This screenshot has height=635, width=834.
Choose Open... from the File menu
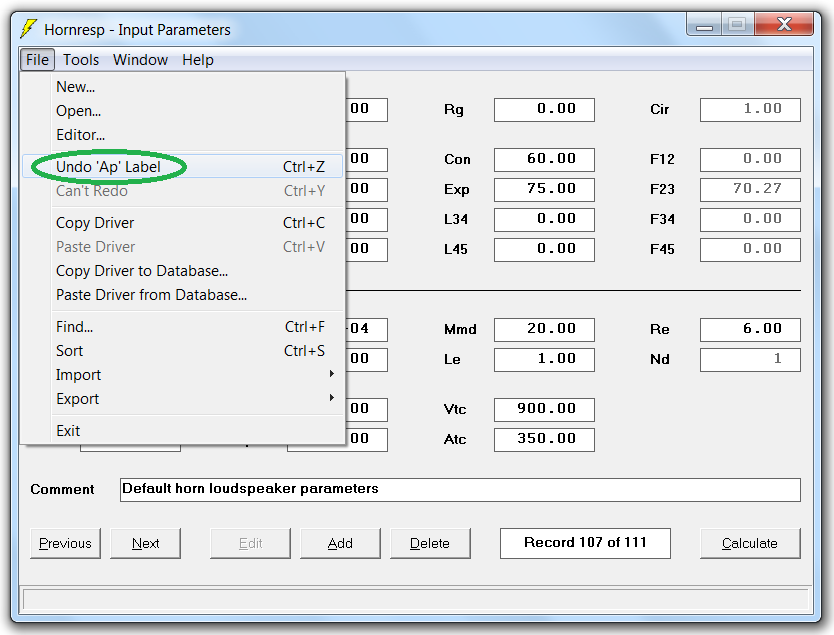click(x=184, y=111)
